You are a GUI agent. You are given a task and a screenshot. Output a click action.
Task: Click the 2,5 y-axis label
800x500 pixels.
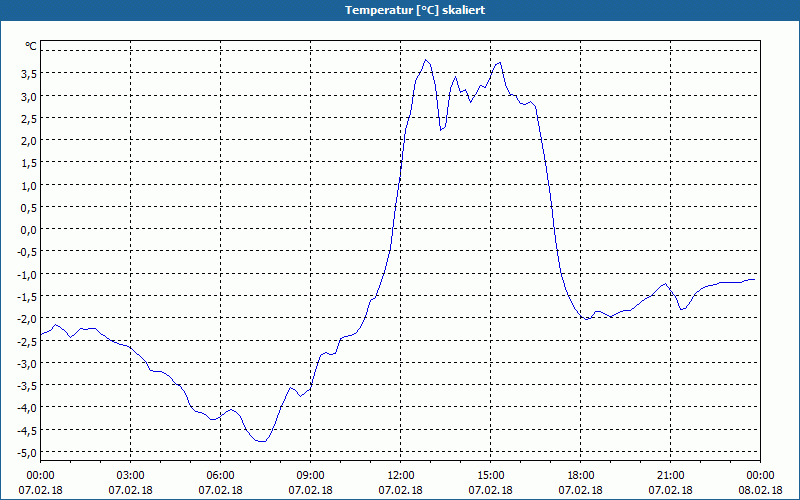pyautogui.click(x=30, y=118)
